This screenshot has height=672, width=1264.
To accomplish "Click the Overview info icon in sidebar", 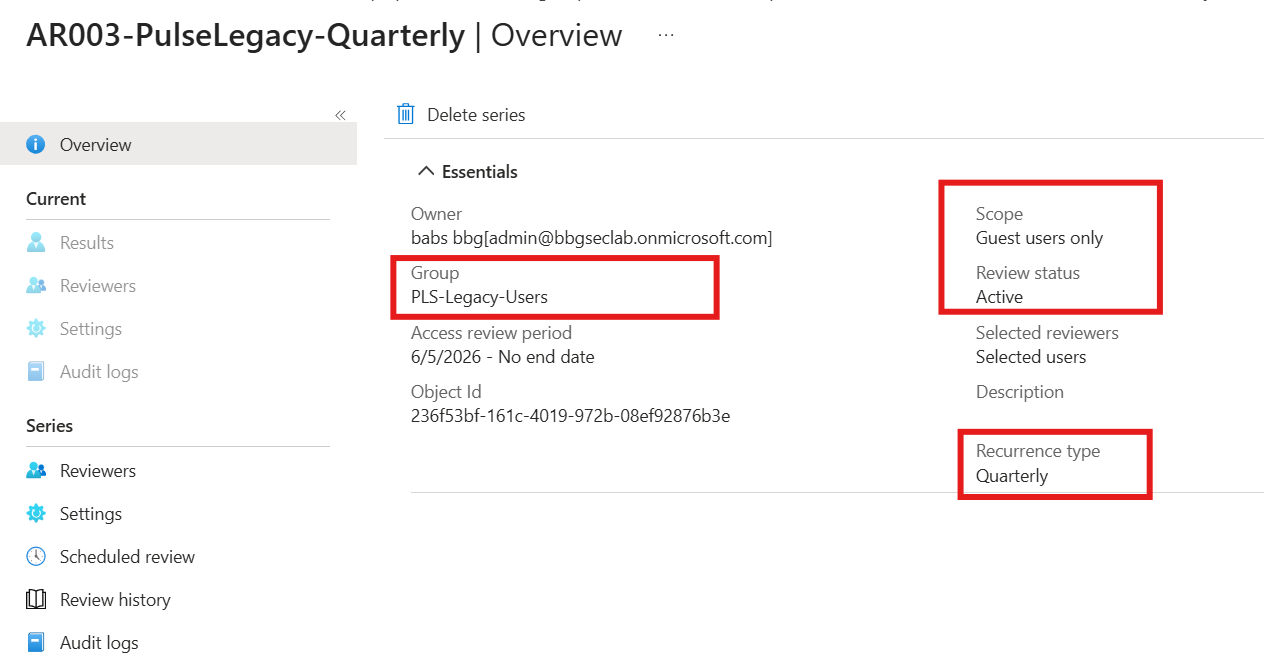I will point(36,145).
